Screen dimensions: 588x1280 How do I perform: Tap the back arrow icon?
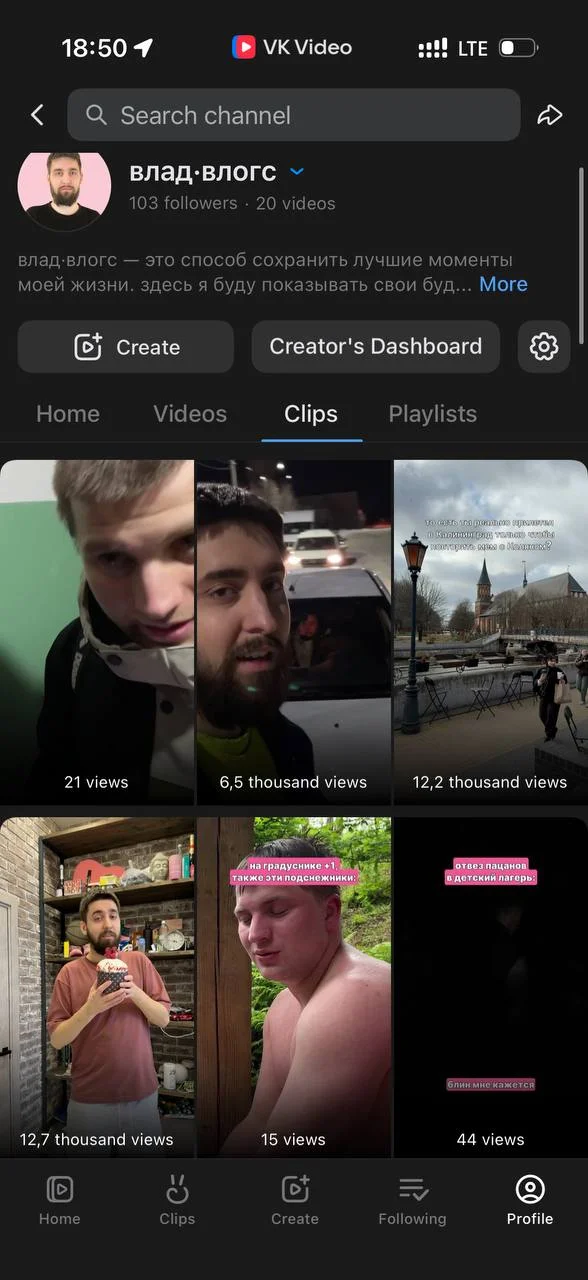37,115
